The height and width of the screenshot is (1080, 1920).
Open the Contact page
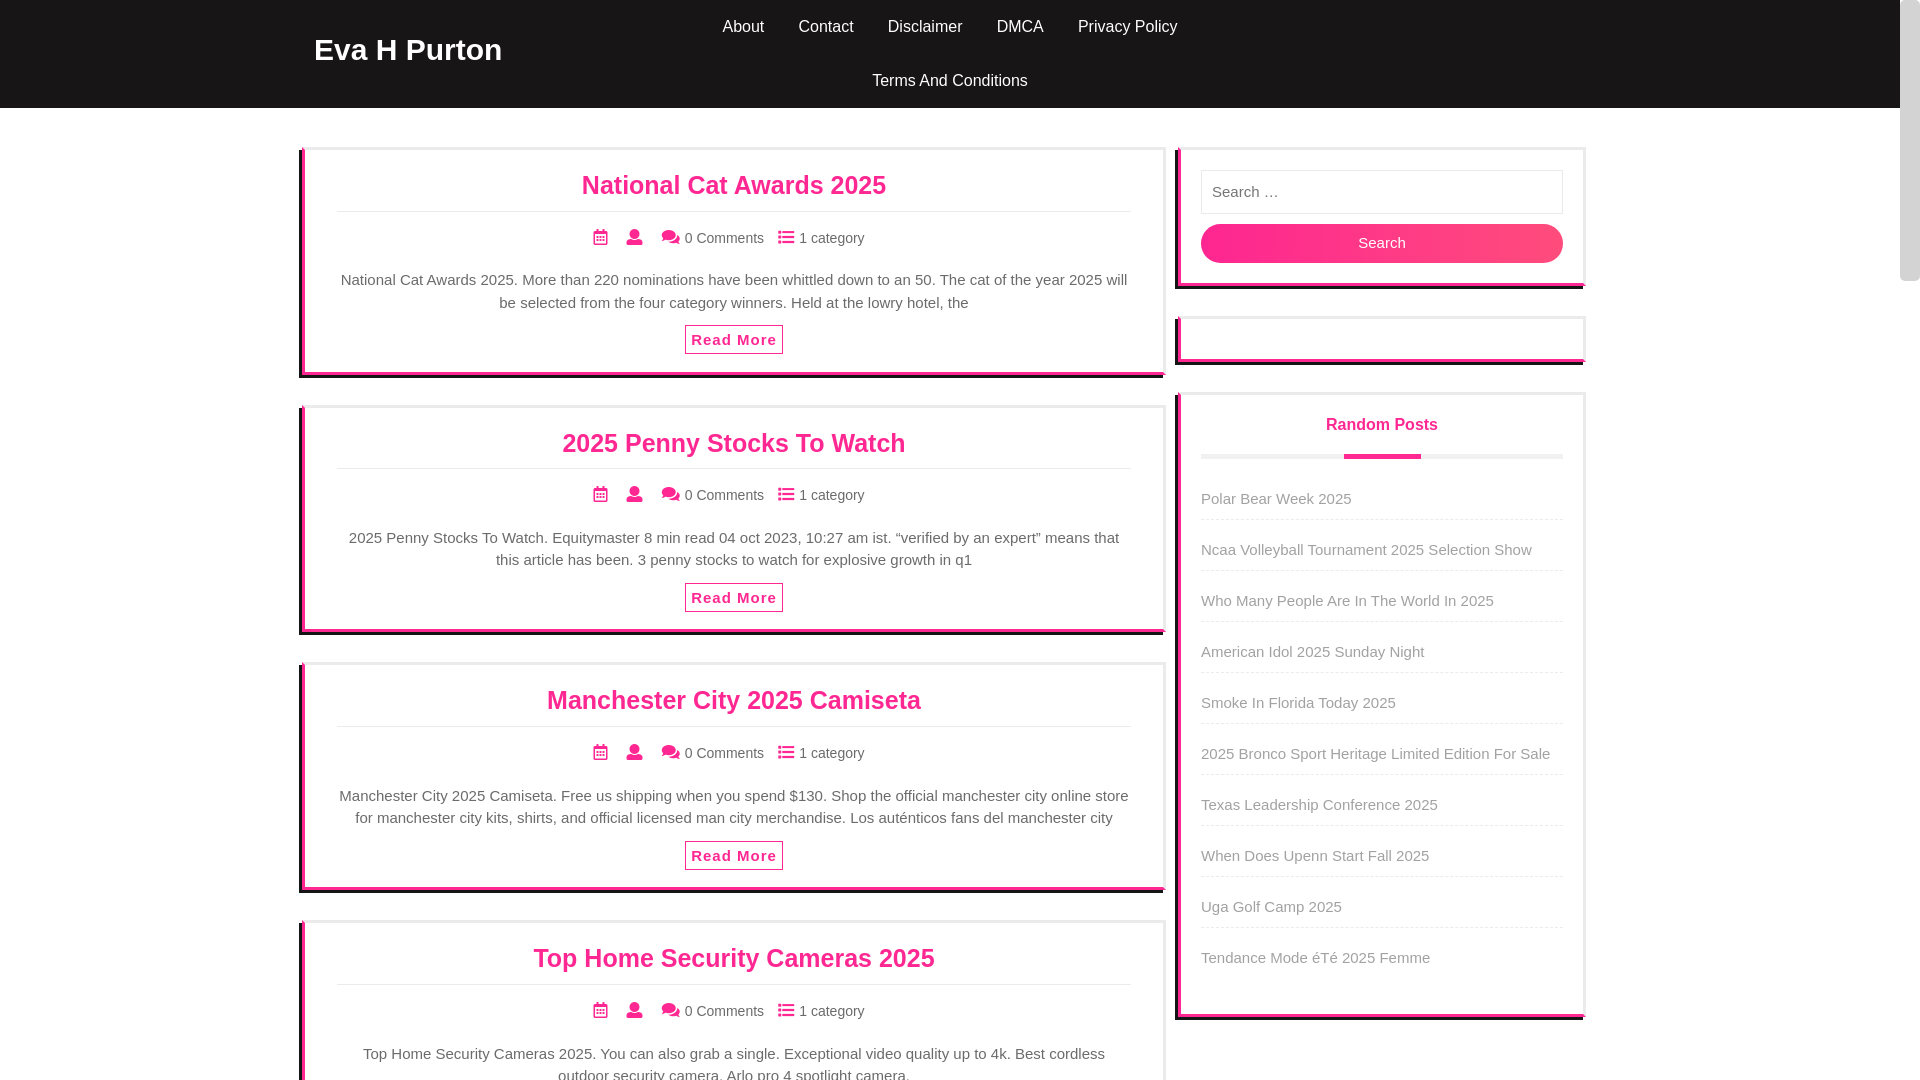[x=826, y=27]
